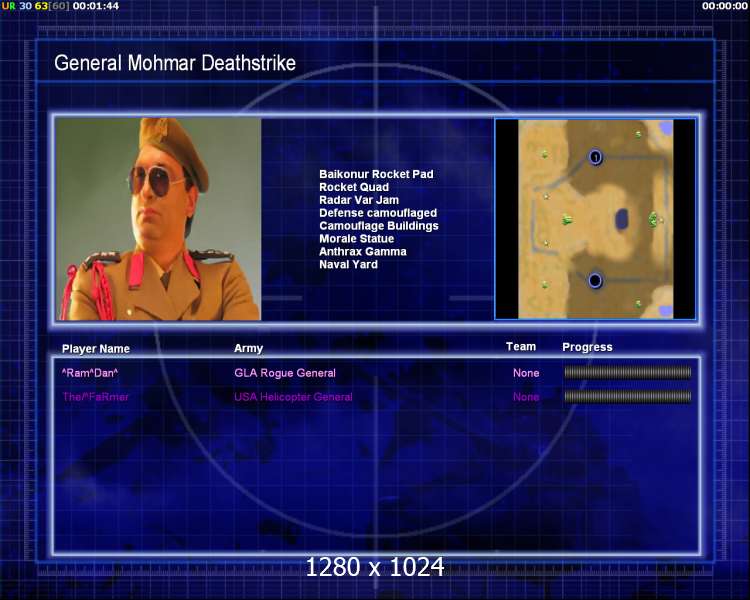
Task: Select the general's portrait image
Action: click(158, 219)
